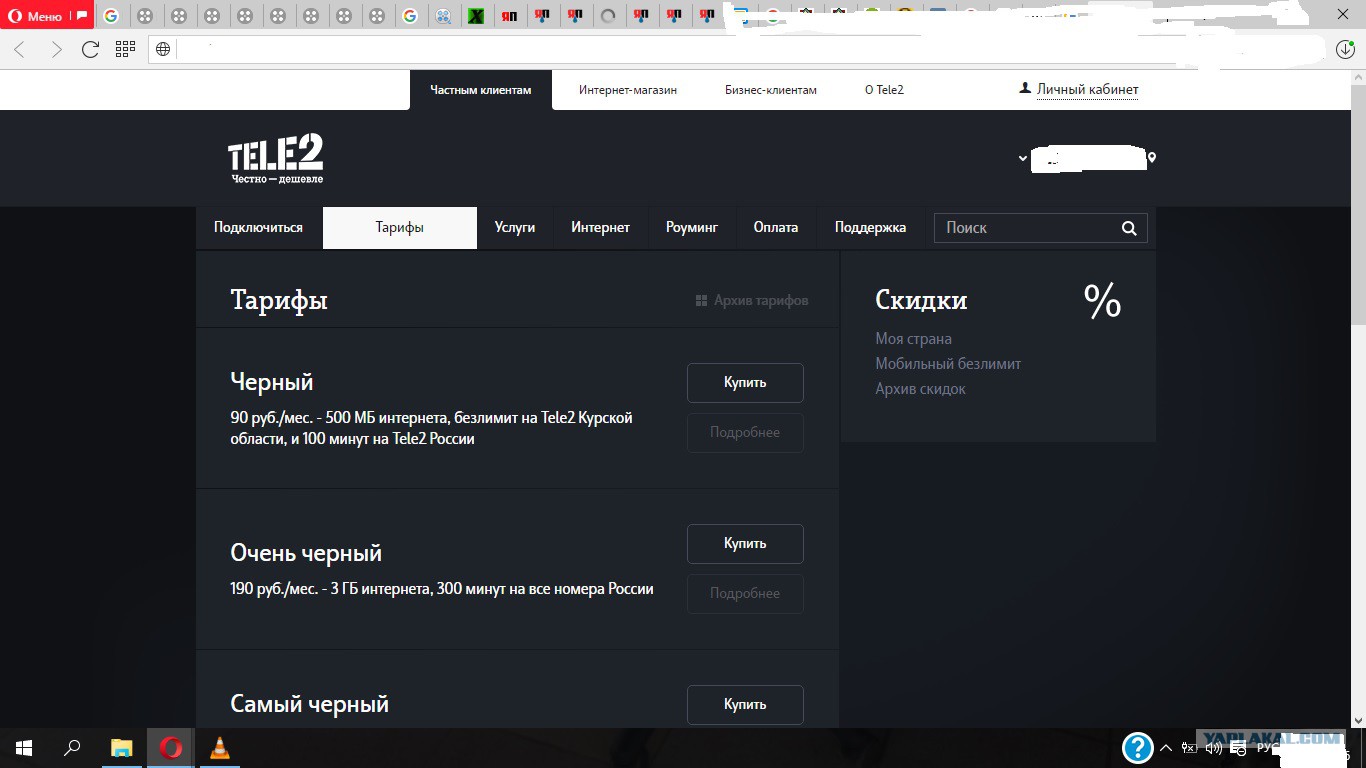
Task: Click the browser forward arrow
Action: 56,49
